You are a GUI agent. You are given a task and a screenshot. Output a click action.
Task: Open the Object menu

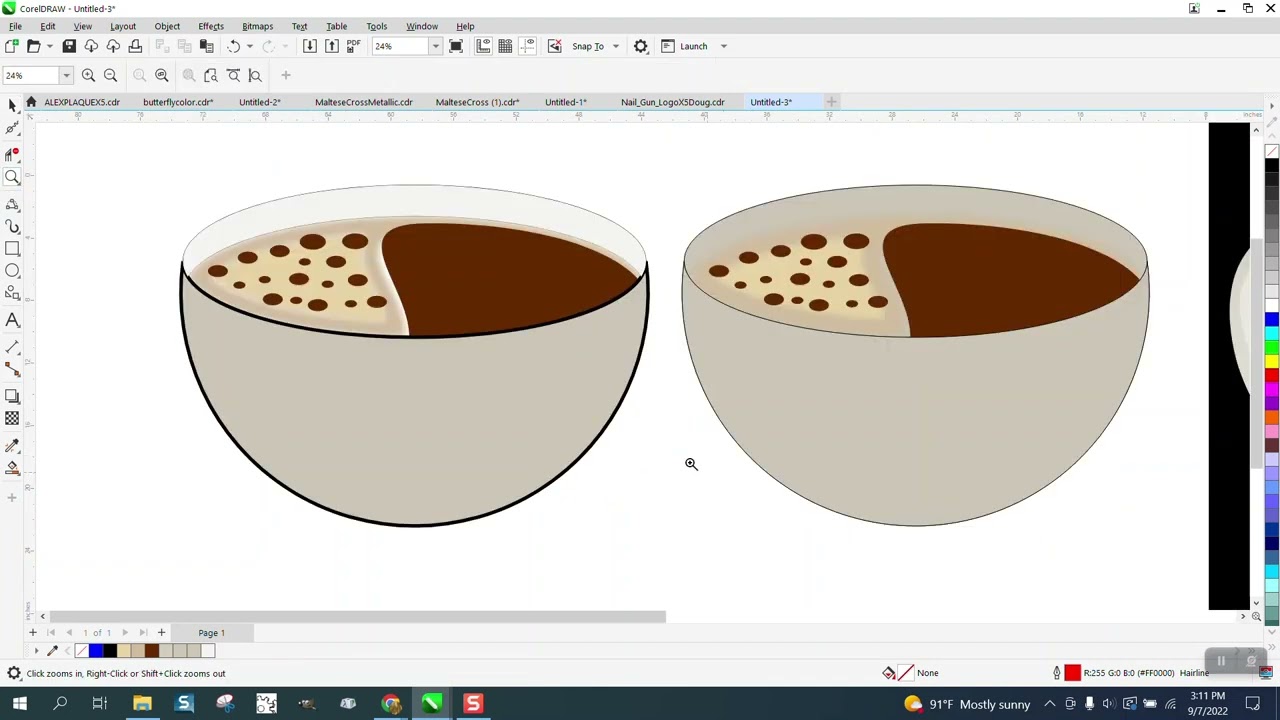167,26
